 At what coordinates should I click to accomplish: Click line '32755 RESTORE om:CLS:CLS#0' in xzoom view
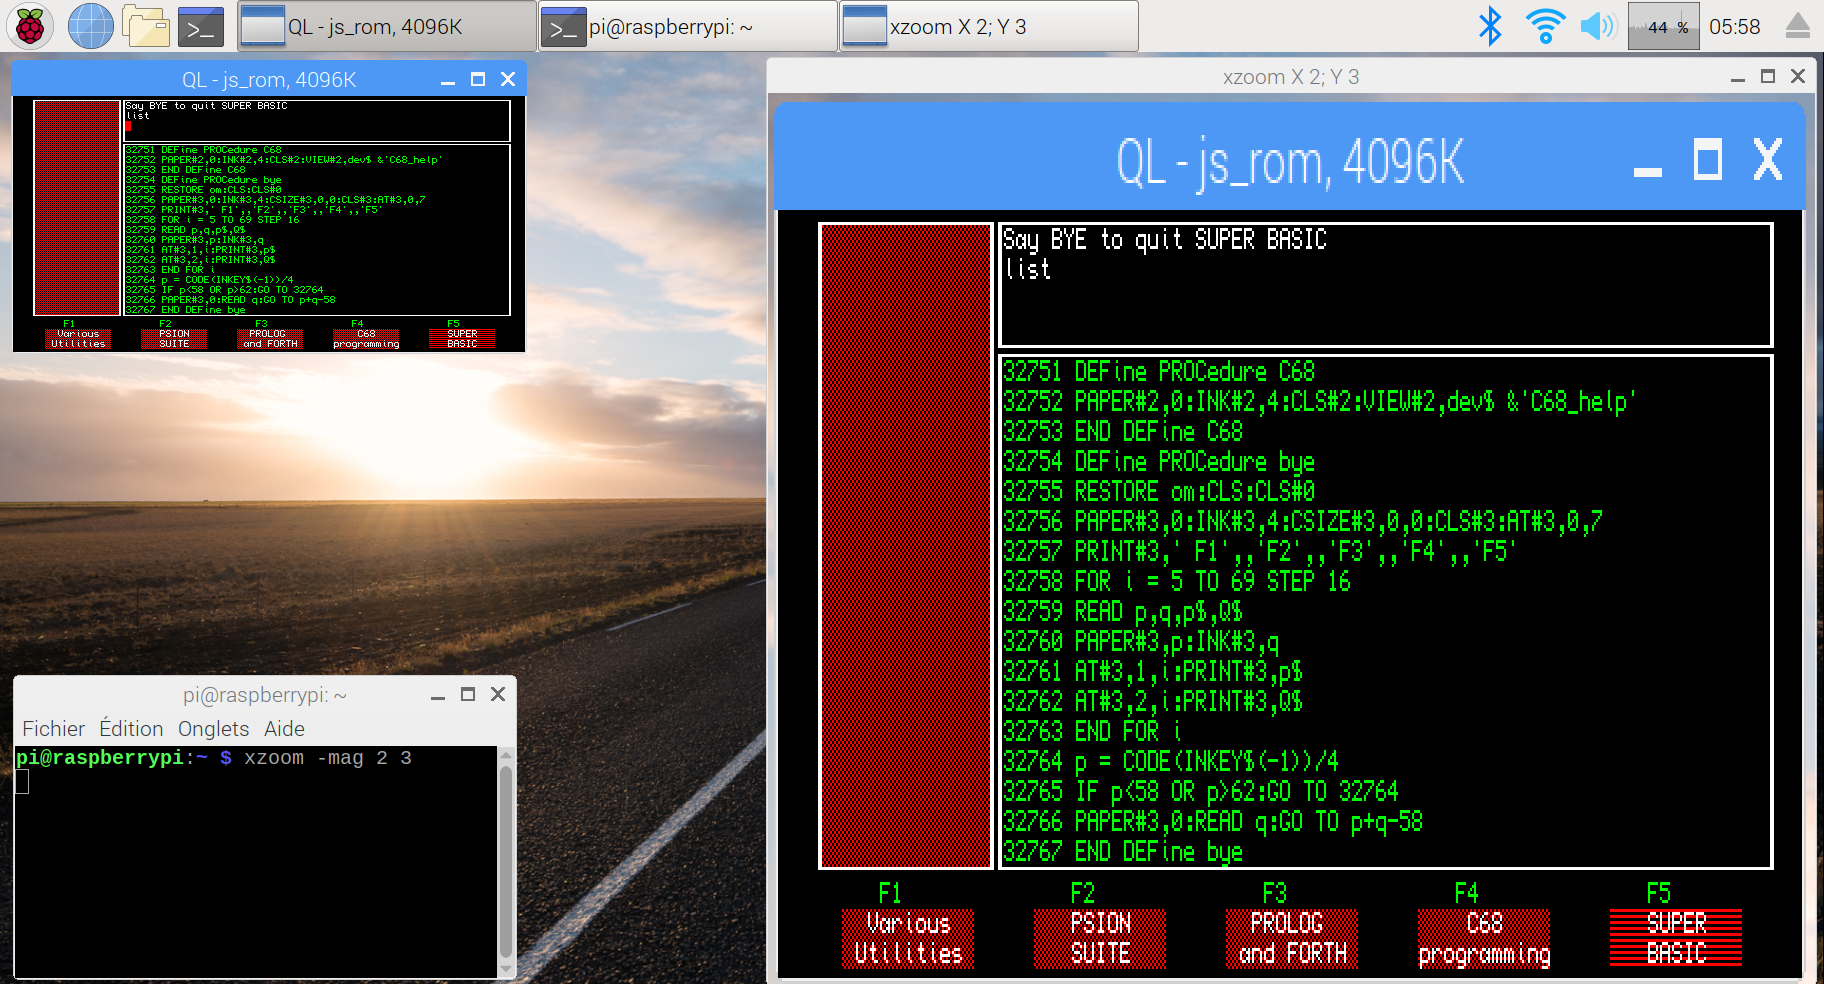click(1159, 492)
